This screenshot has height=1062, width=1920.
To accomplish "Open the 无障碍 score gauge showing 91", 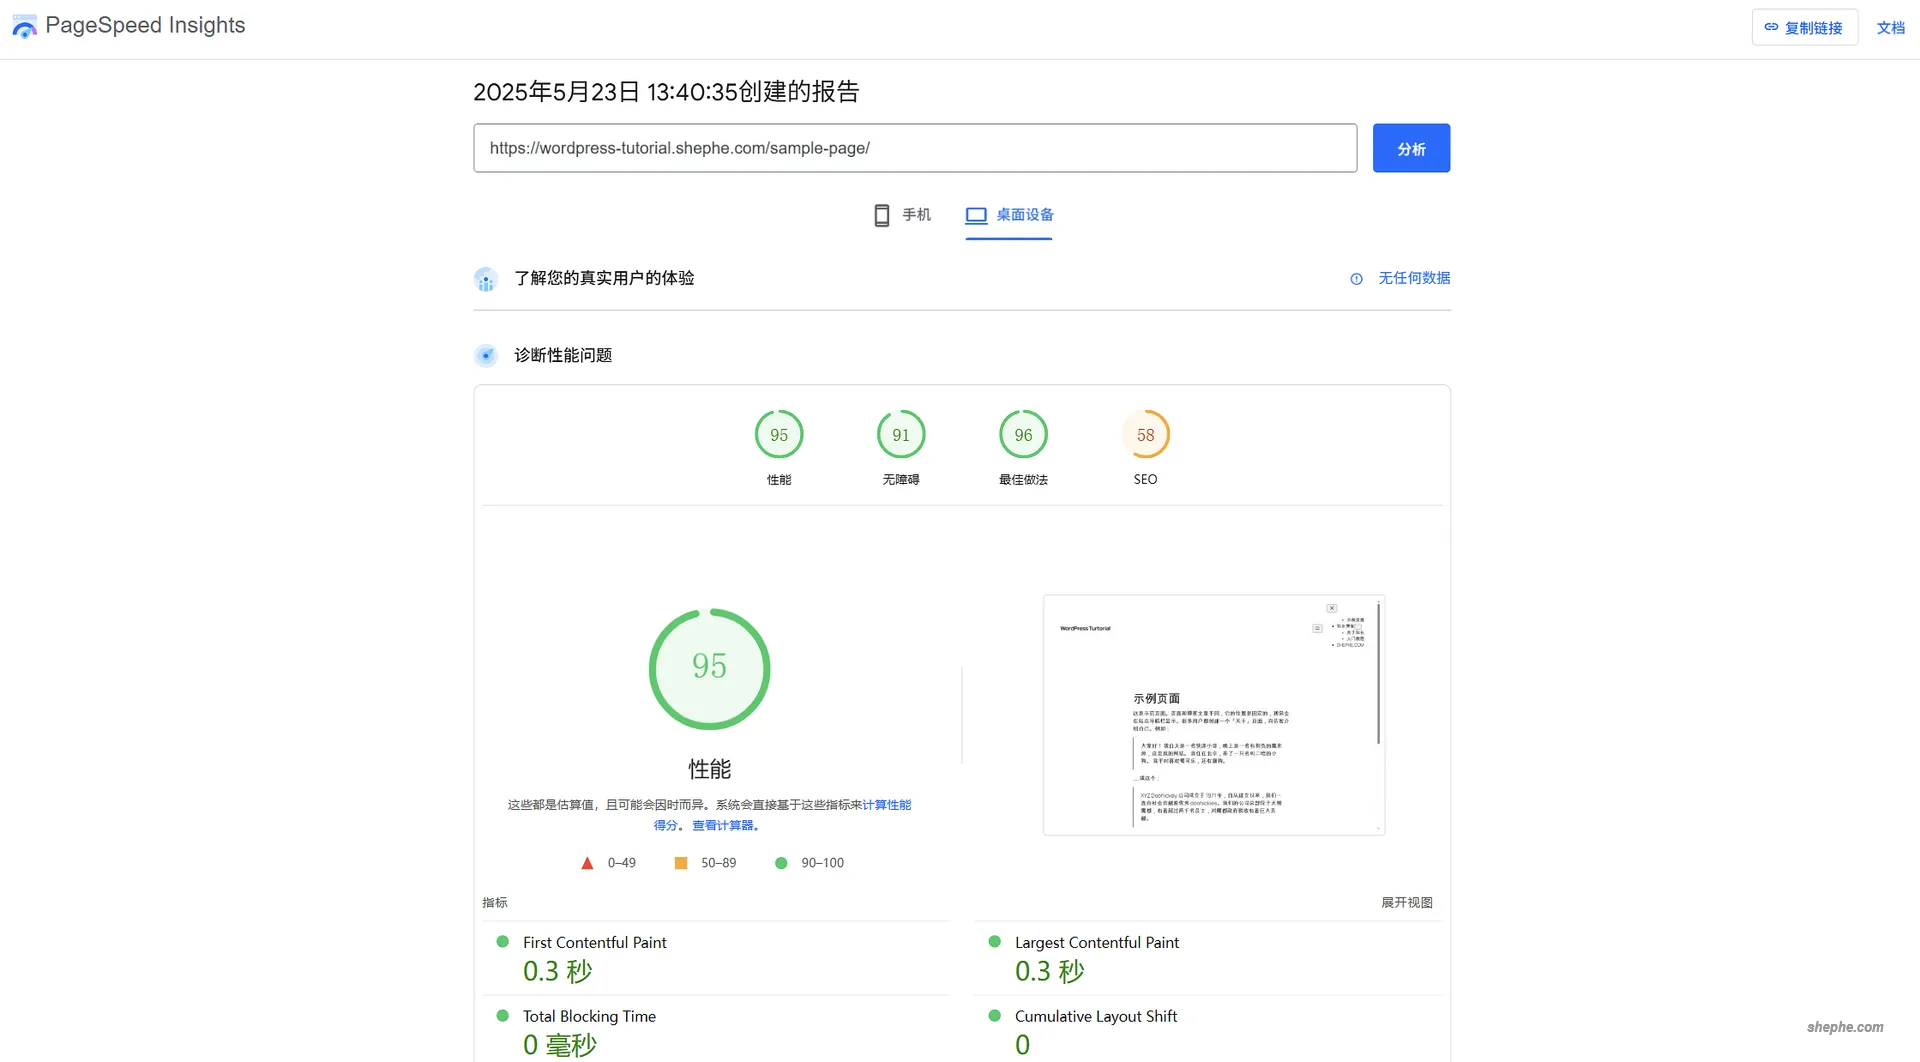I will point(901,434).
